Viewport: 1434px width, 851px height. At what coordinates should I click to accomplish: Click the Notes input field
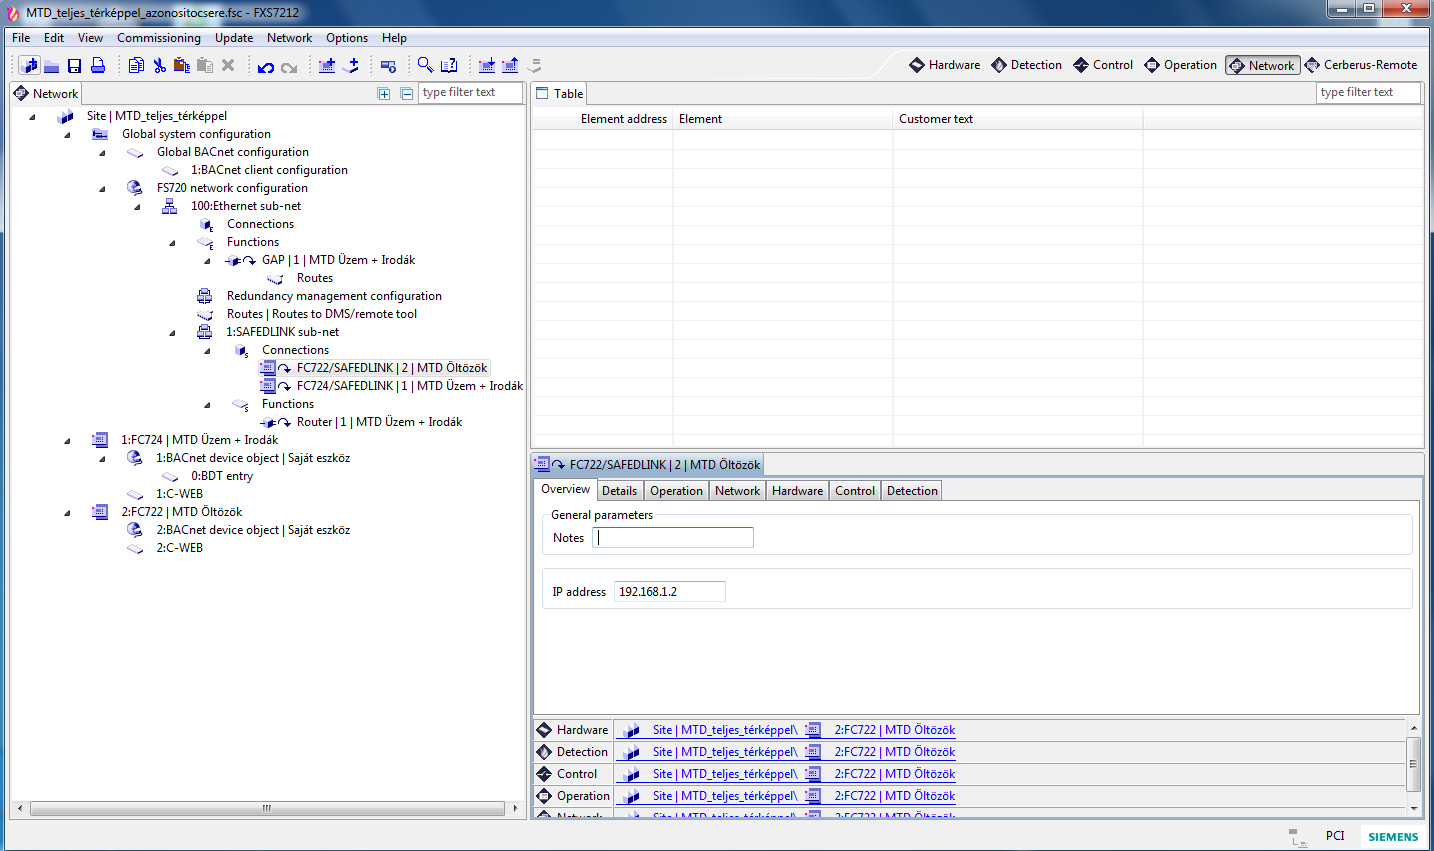[674, 538]
